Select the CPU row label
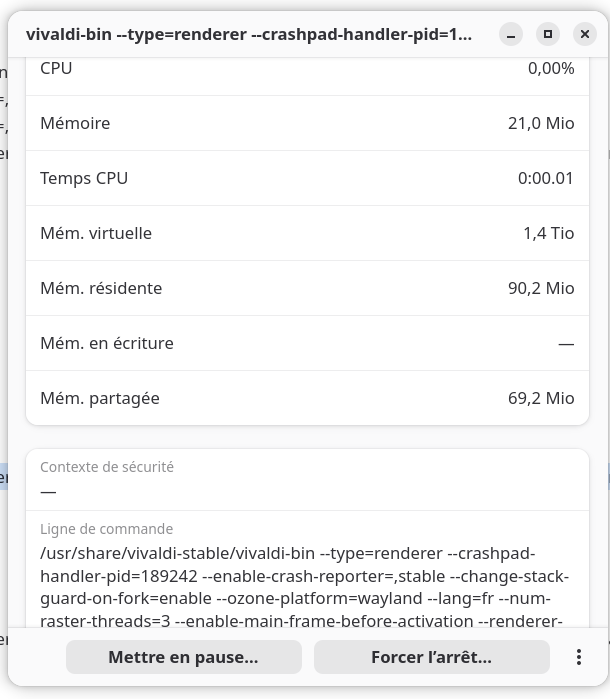This screenshot has height=699, width=610. [56, 68]
